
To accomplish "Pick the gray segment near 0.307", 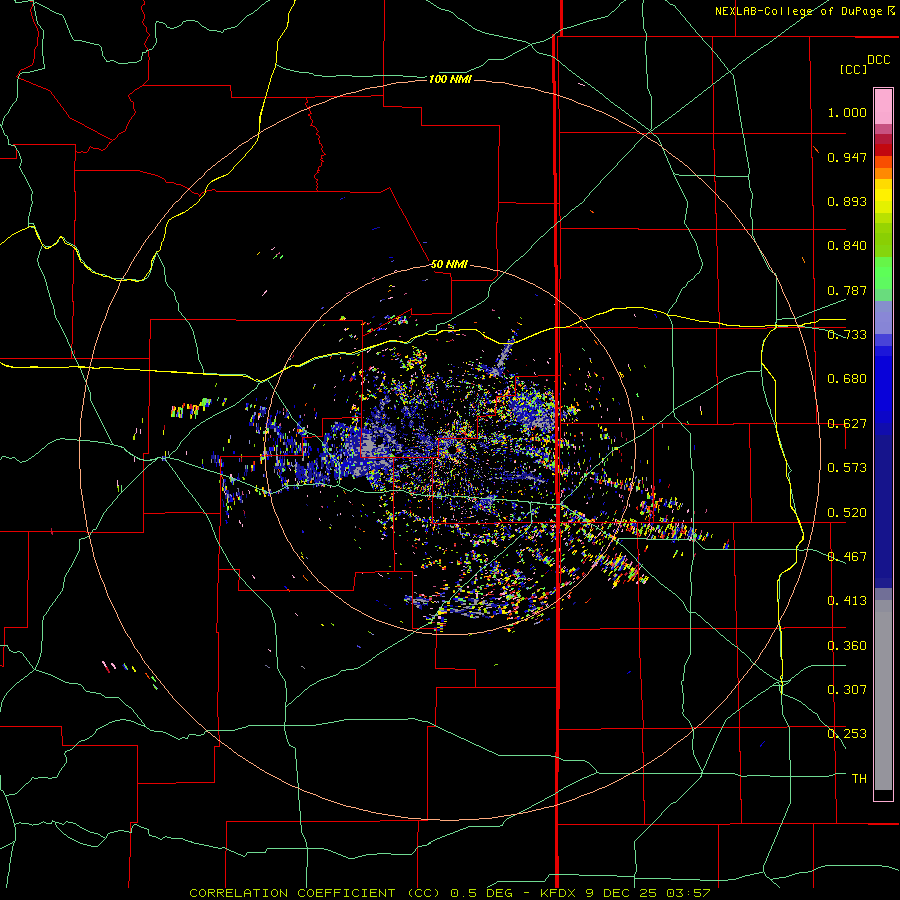I will (883, 695).
